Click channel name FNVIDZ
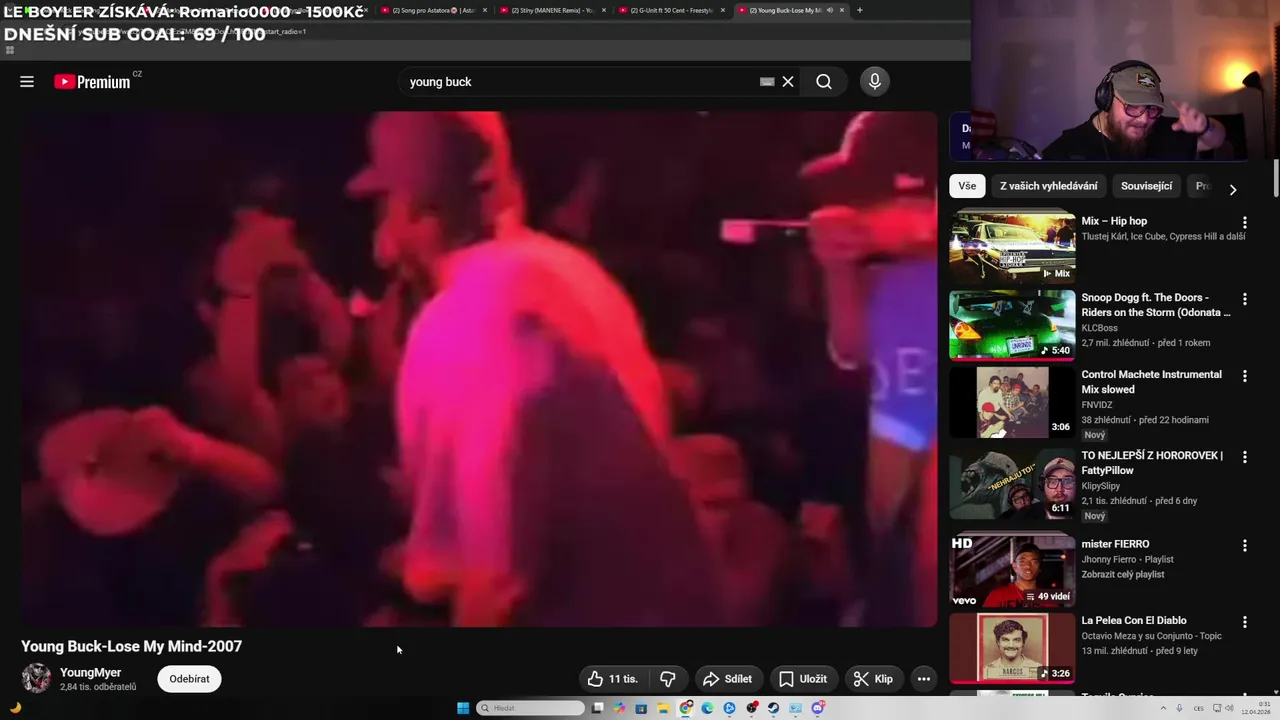The image size is (1280, 720). tap(1097, 405)
